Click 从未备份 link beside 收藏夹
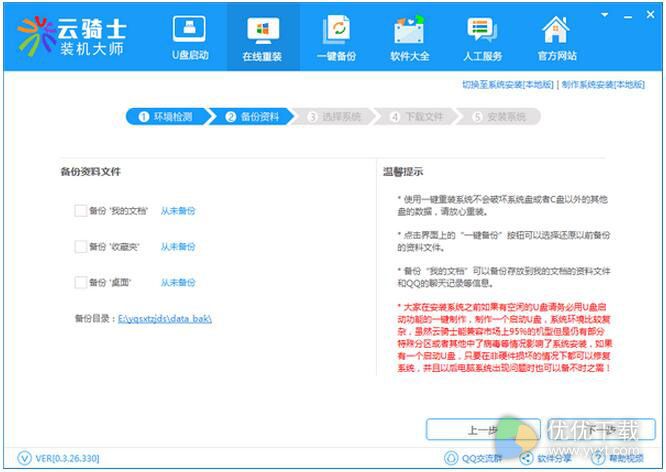The image size is (666, 472). point(178,246)
